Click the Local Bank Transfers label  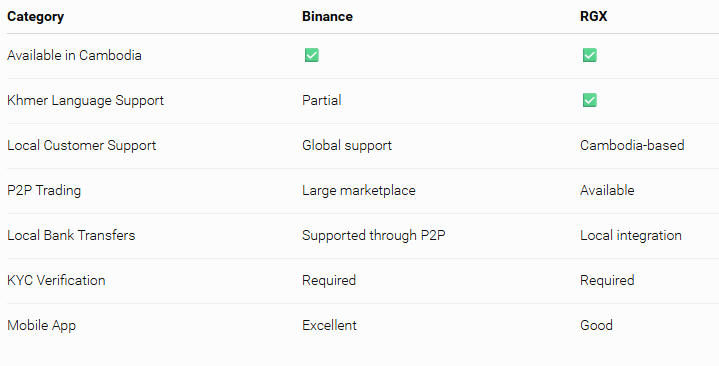(71, 235)
